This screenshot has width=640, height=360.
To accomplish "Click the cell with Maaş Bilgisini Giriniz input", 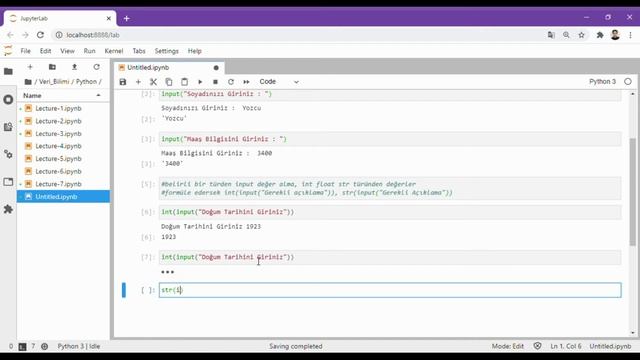I will tap(390, 139).
